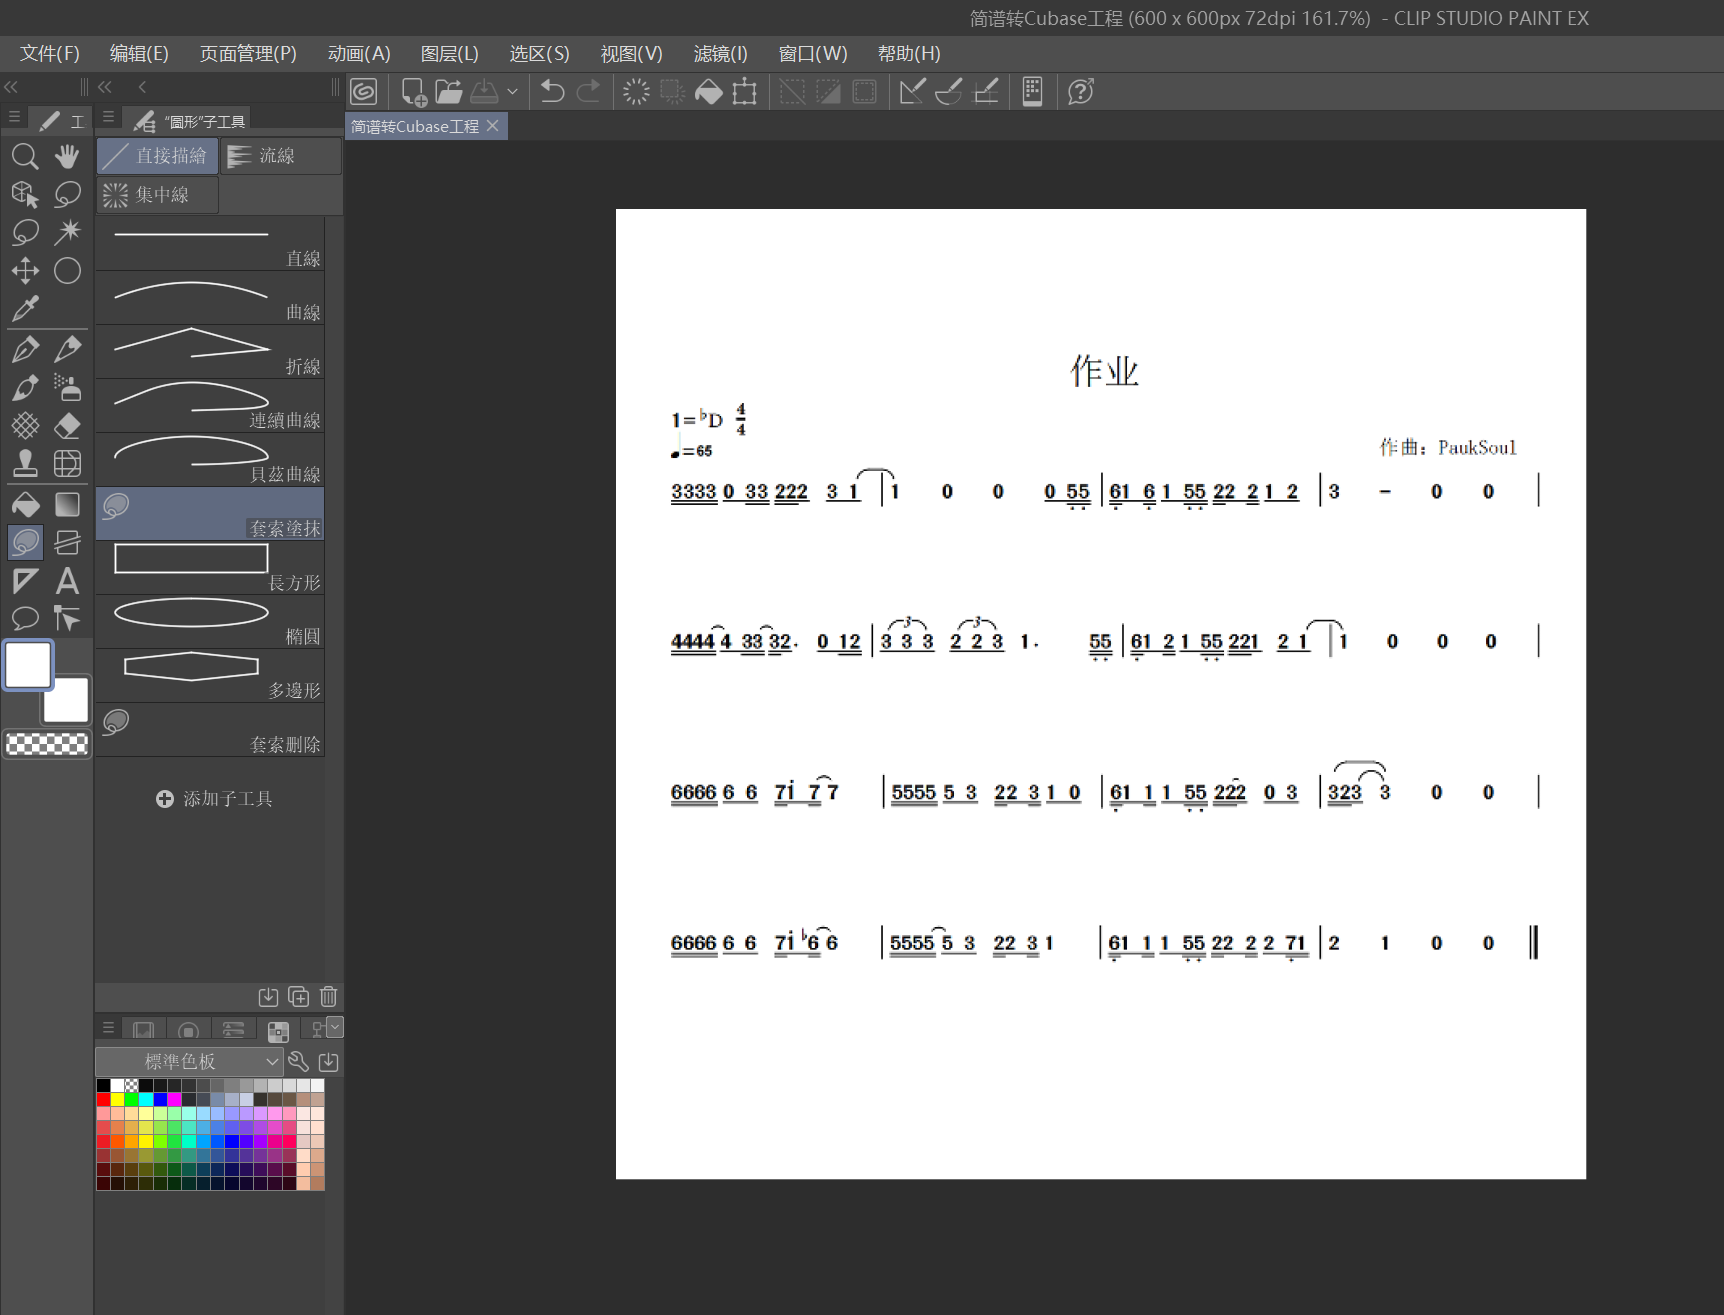Click the Open file folder icon
Viewport: 1724px width, 1315px height.
tap(449, 92)
